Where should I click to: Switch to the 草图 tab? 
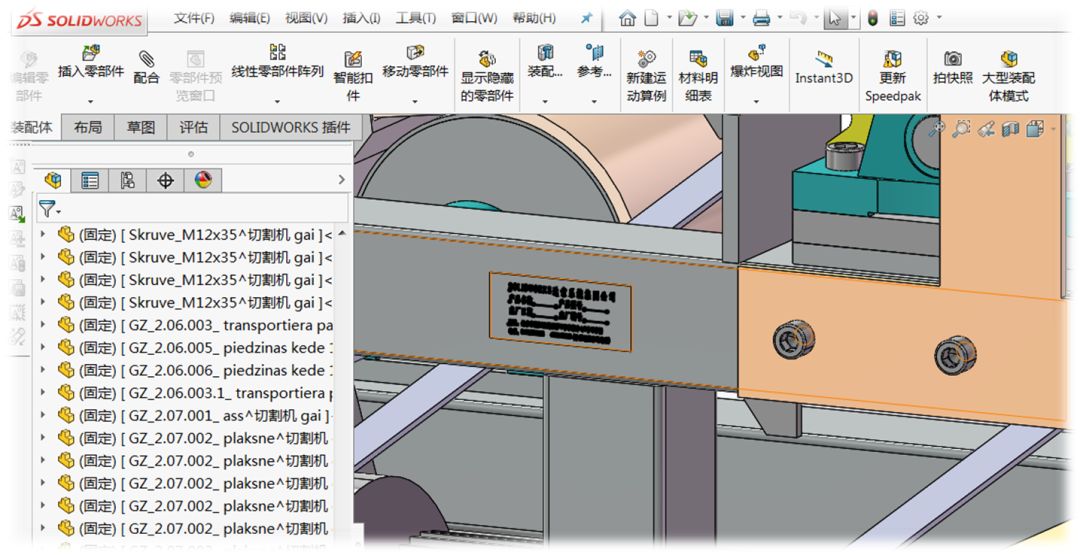pyautogui.click(x=141, y=127)
